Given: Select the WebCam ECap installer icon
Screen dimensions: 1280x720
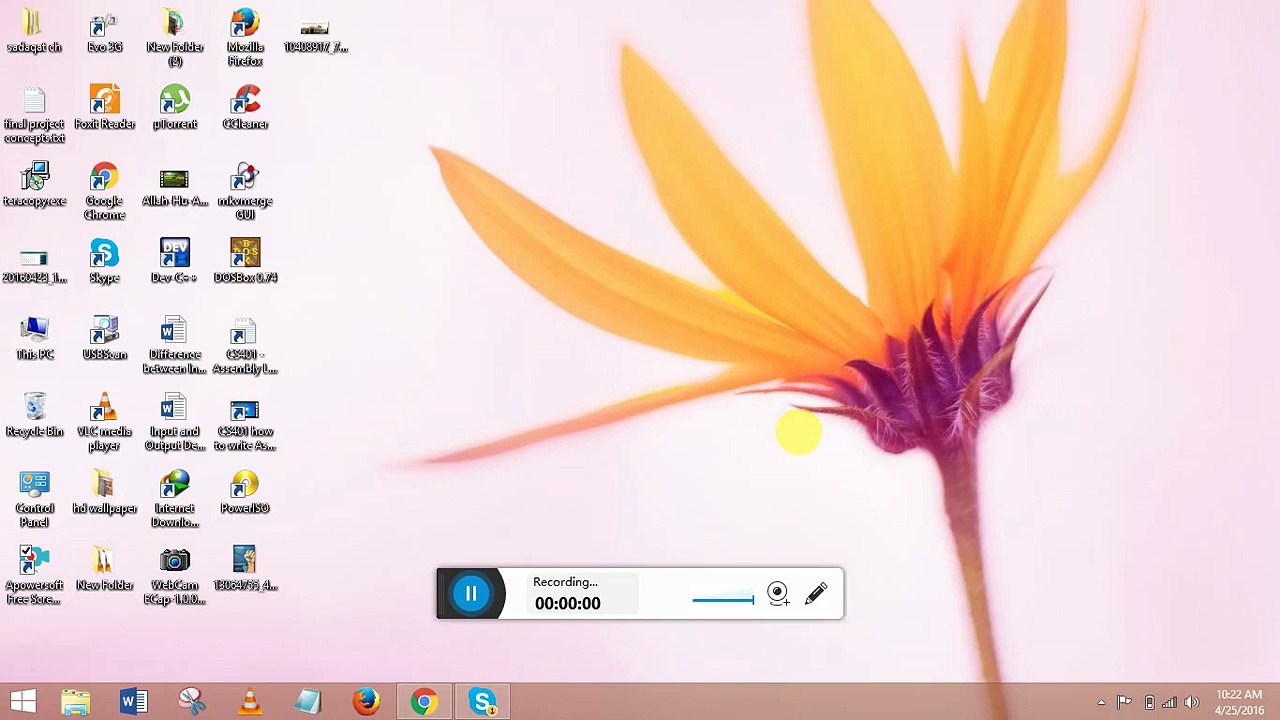Looking at the screenshot, I should [174, 577].
